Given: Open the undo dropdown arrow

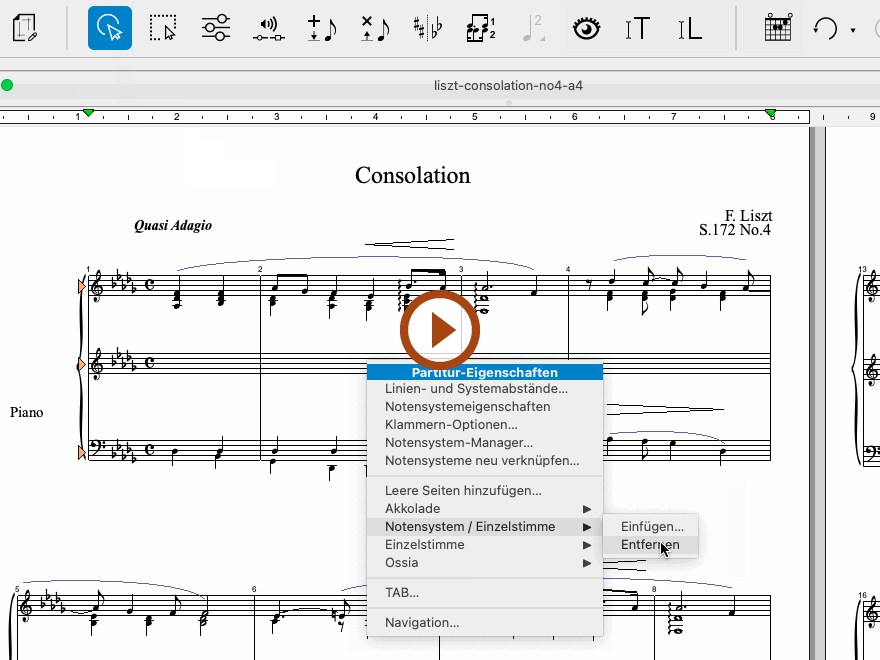Looking at the screenshot, I should click(x=853, y=30).
